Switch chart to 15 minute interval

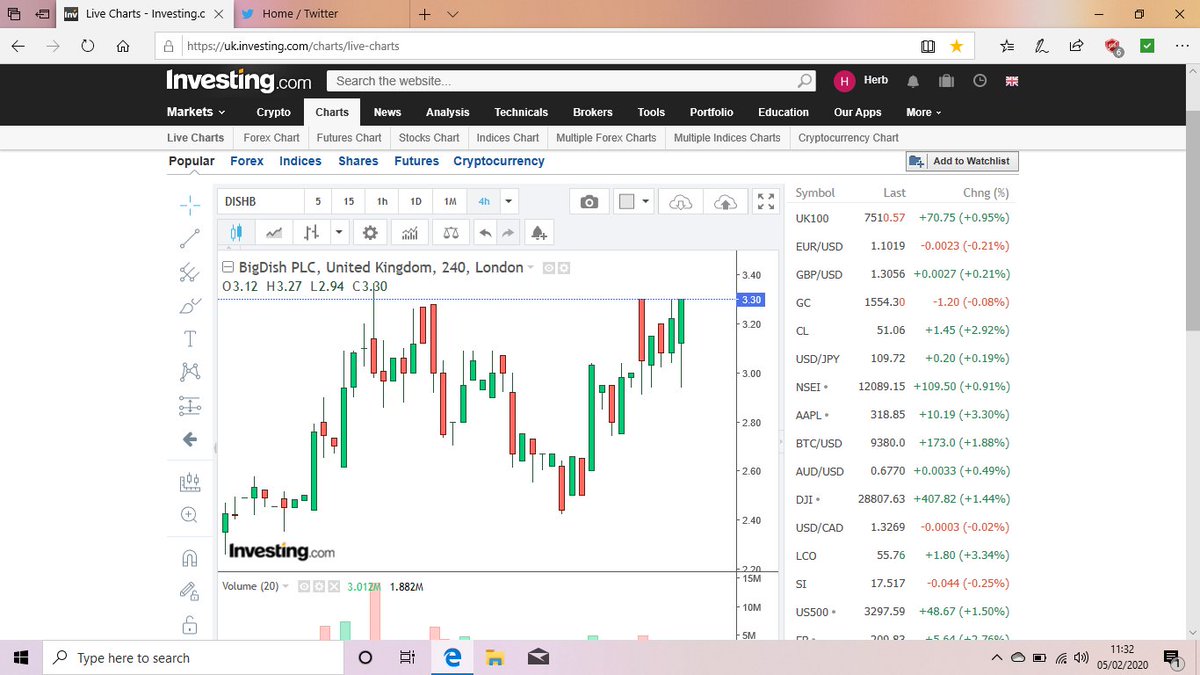click(x=349, y=201)
